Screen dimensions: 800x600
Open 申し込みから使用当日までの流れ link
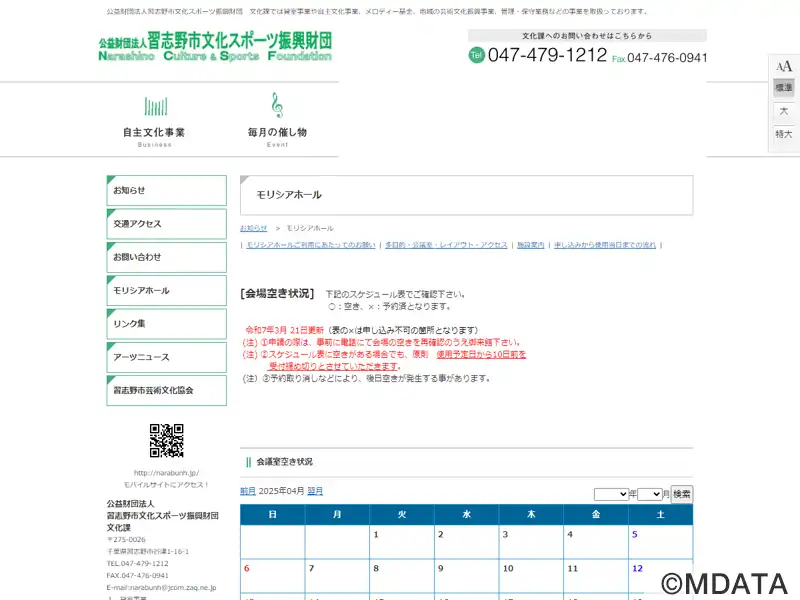605,245
